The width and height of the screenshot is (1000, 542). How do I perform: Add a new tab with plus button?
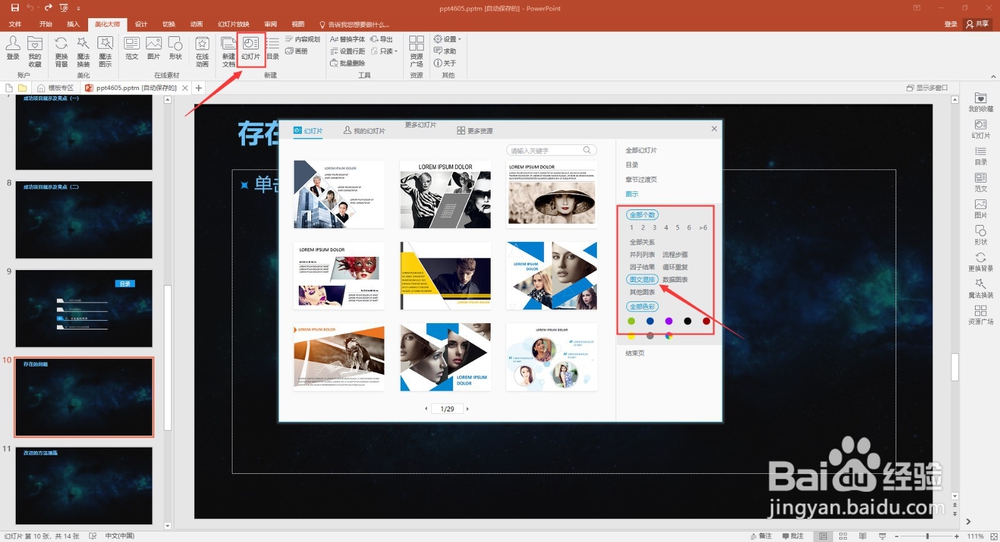point(198,88)
